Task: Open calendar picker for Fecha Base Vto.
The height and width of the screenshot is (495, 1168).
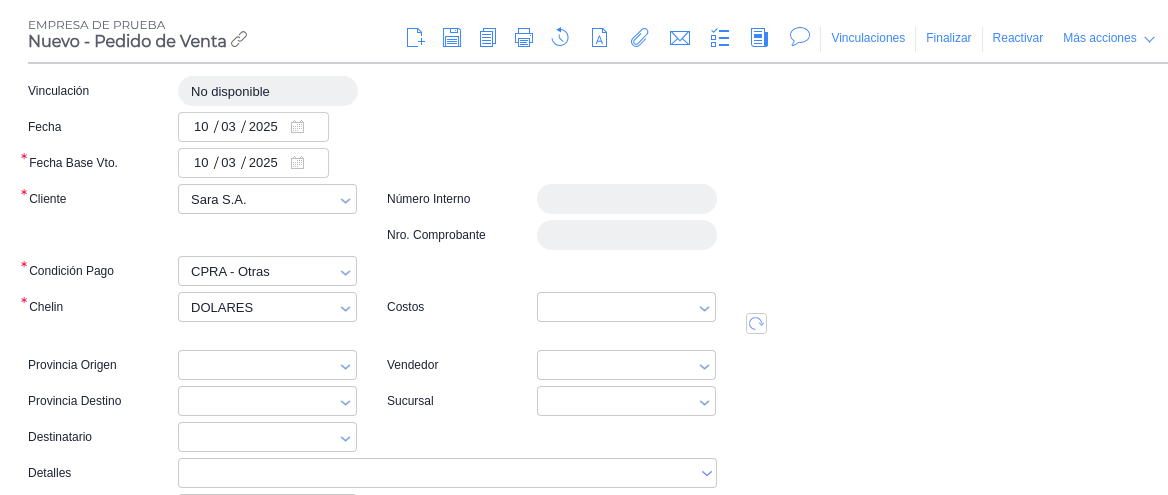Action: click(297, 162)
